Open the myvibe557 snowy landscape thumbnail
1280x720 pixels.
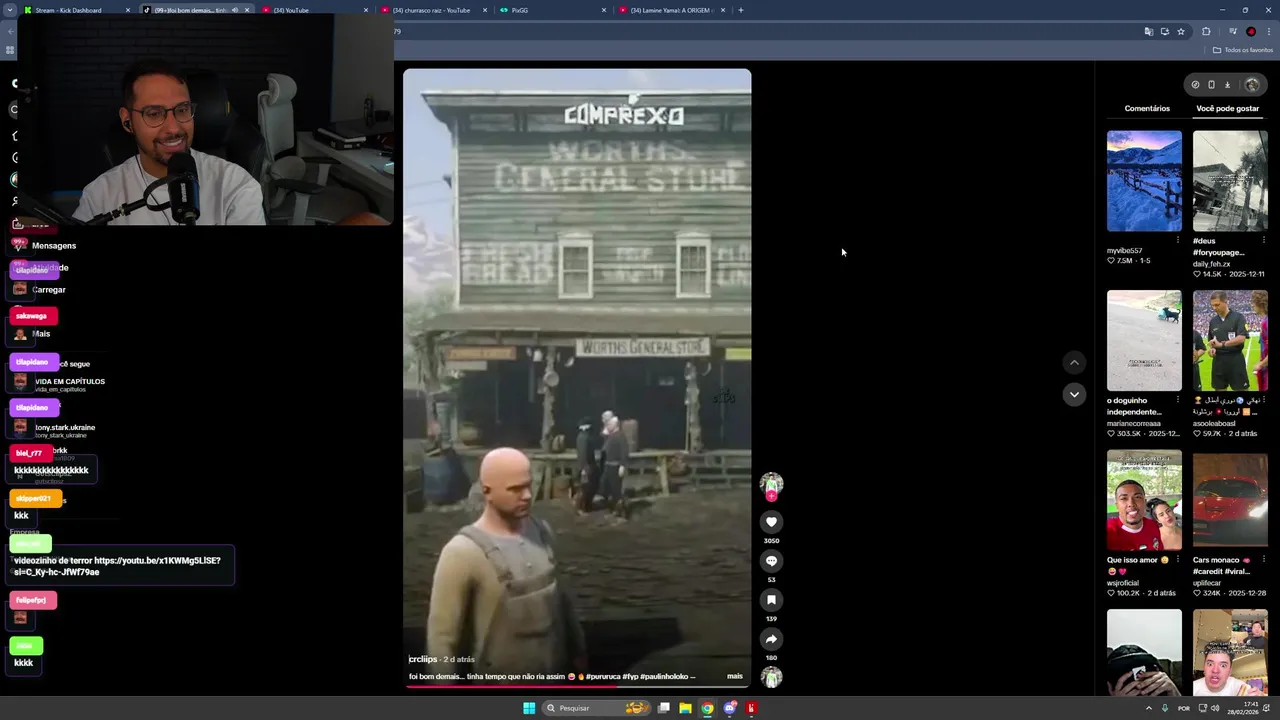[1144, 181]
